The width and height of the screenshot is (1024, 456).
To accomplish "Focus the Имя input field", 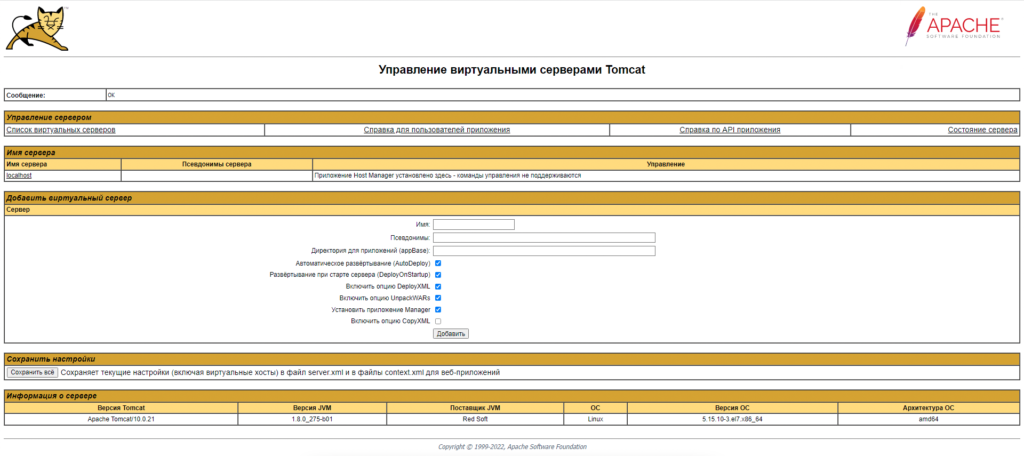I will pyautogui.click(x=474, y=225).
